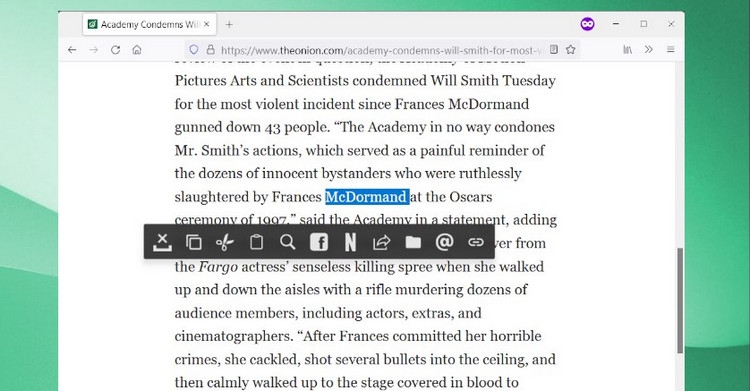Click the share arrow icon in popup toolbar
This screenshot has width=750, height=391.
382,242
